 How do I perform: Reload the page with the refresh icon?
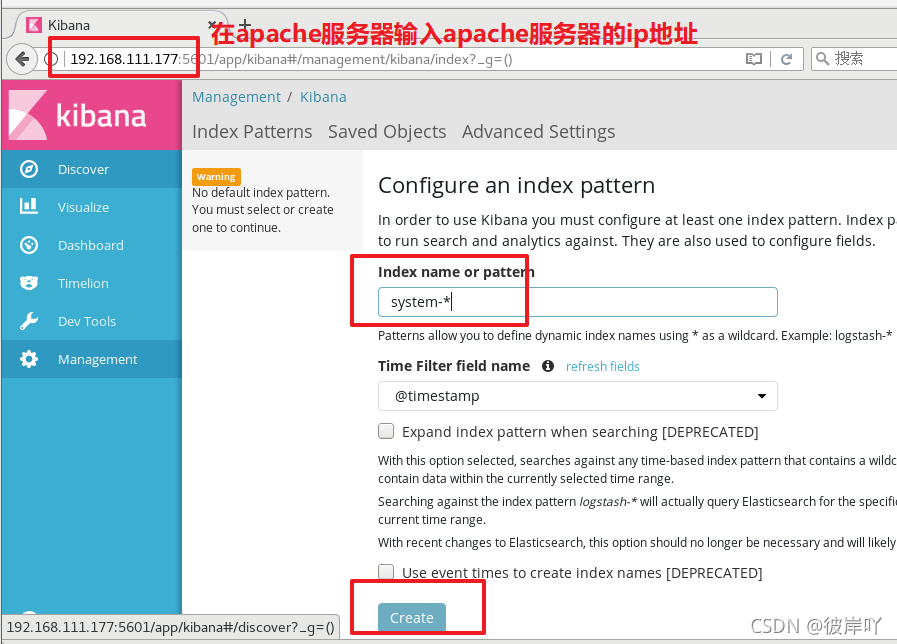[x=787, y=59]
